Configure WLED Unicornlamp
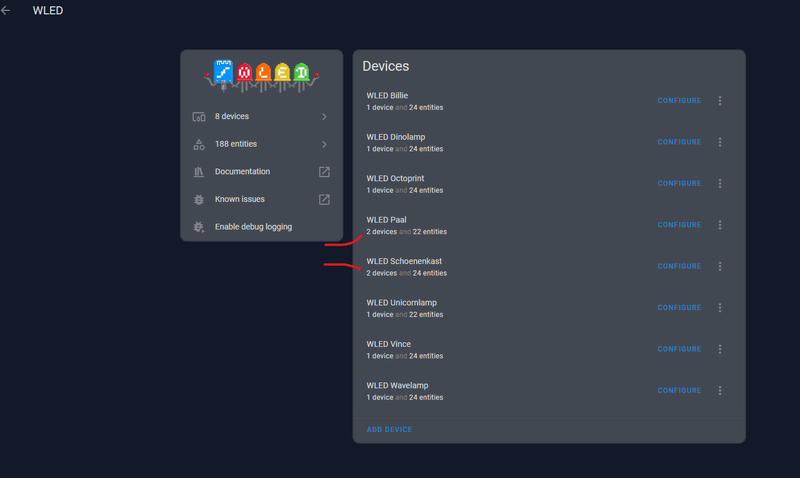Screen dimensions: 800x478 (x=679, y=308)
